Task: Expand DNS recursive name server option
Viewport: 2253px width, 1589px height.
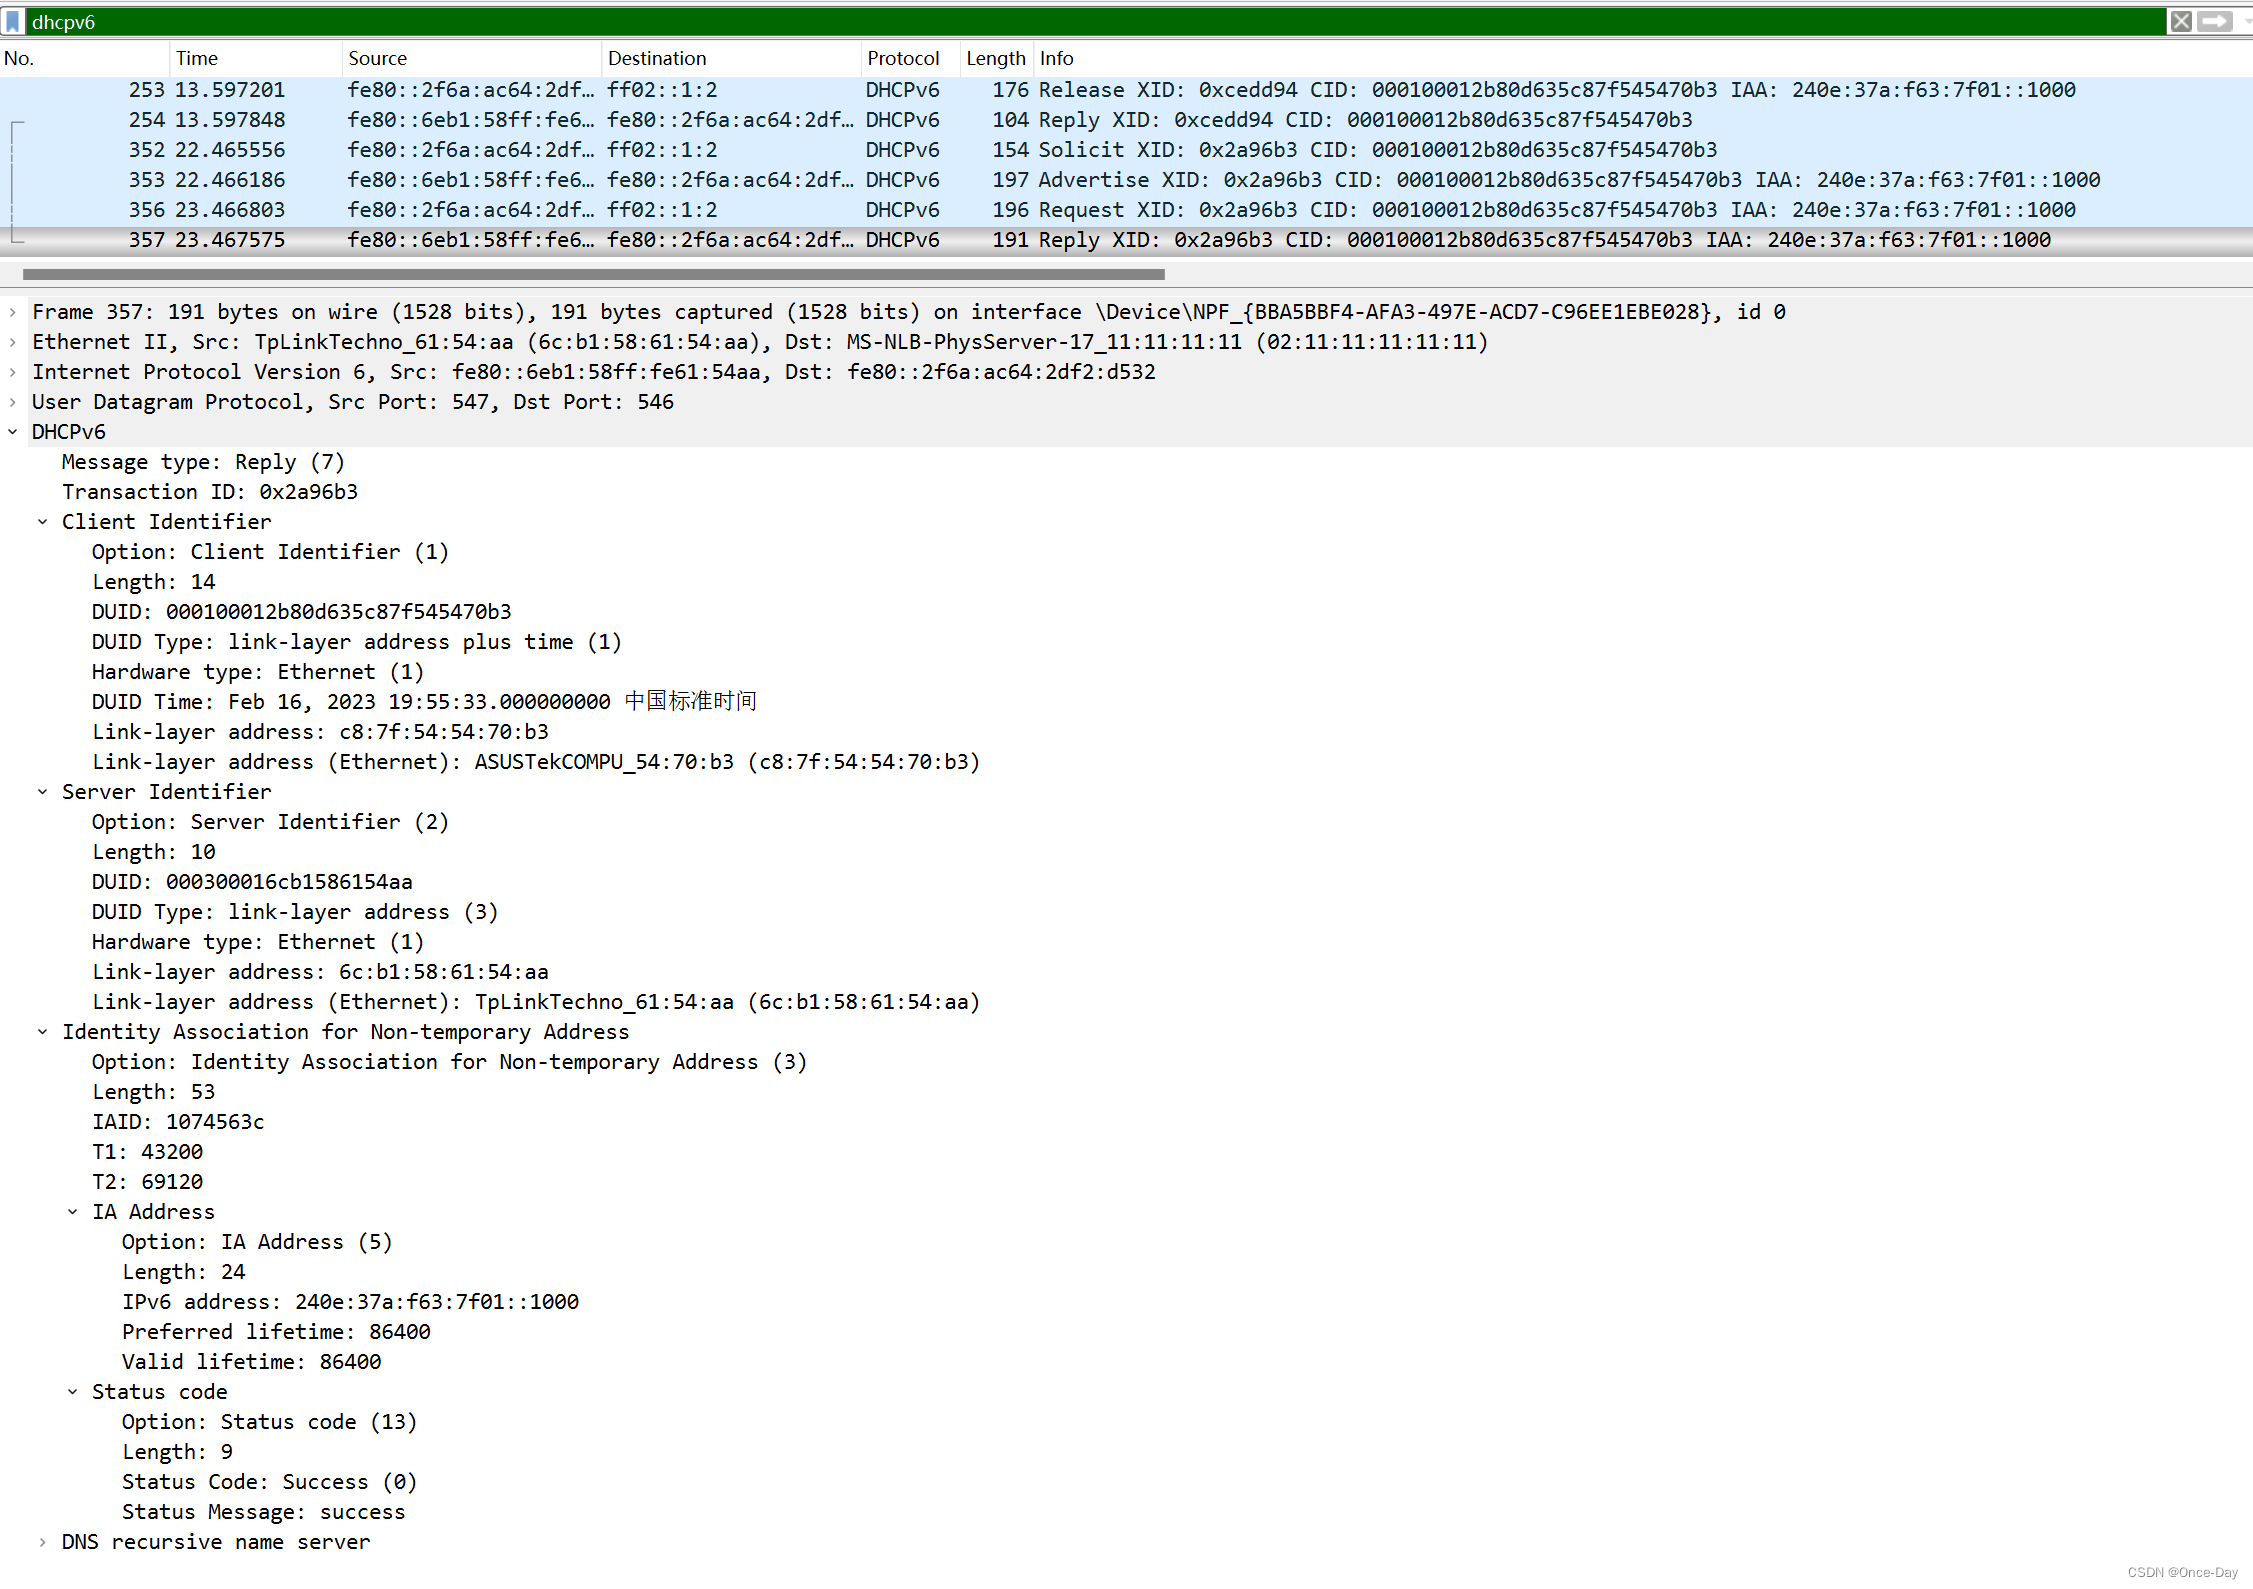Action: tap(42, 1542)
